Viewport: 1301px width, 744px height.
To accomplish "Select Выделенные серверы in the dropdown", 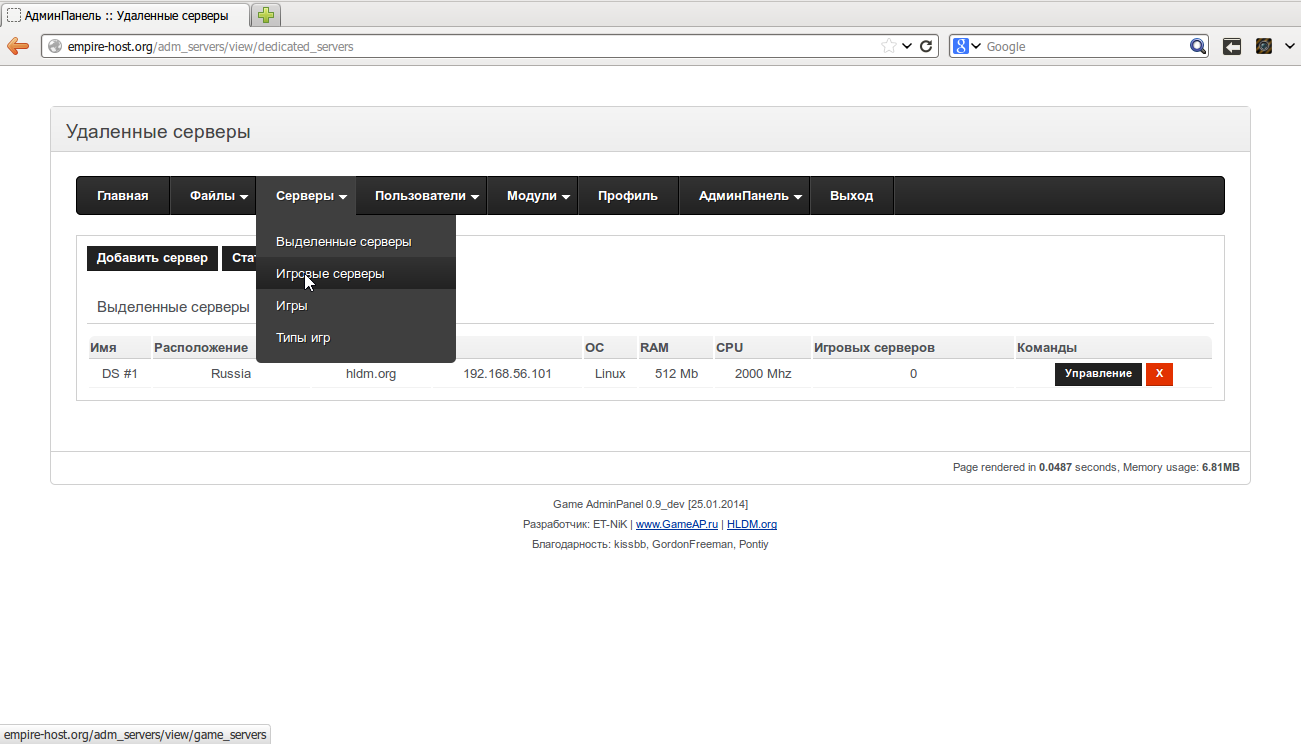I will click(x=343, y=242).
